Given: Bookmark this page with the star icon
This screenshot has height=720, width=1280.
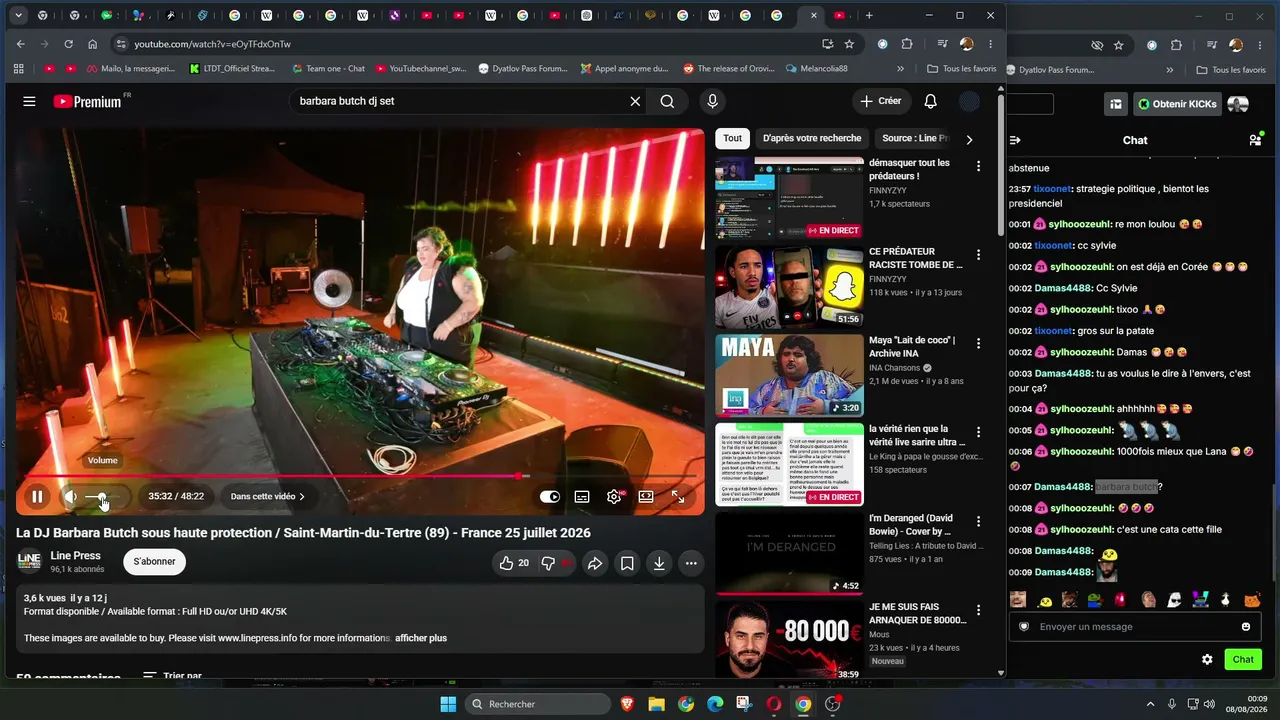Looking at the screenshot, I should click(850, 44).
